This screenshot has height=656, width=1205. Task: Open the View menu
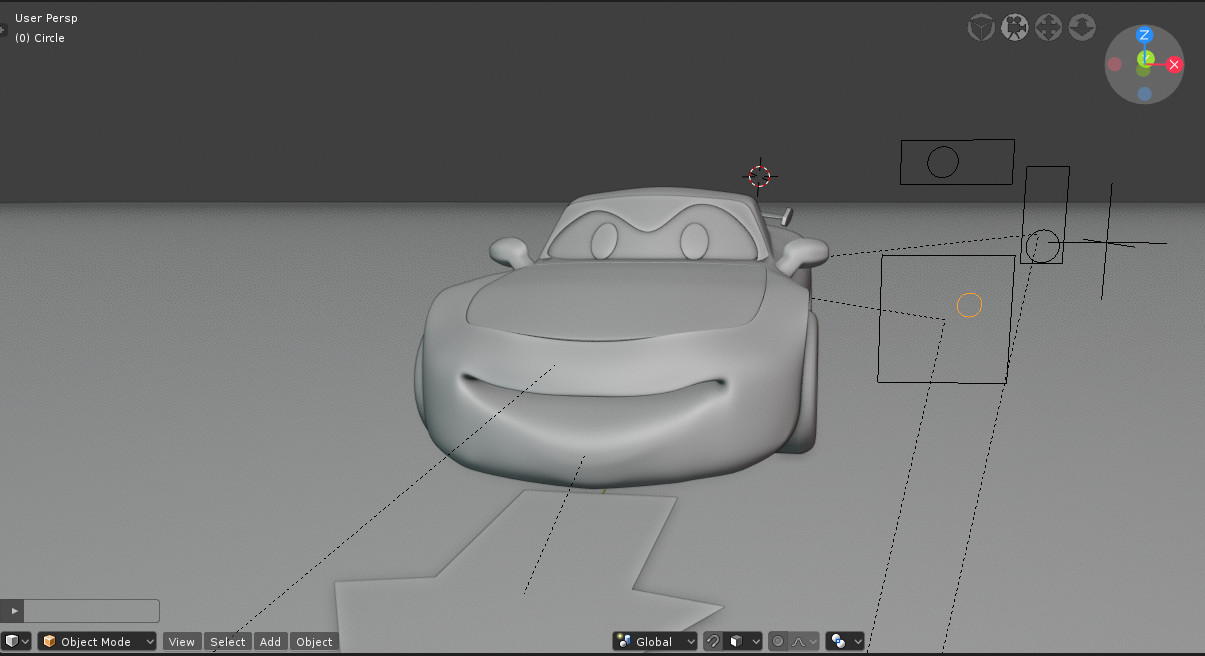pyautogui.click(x=182, y=641)
